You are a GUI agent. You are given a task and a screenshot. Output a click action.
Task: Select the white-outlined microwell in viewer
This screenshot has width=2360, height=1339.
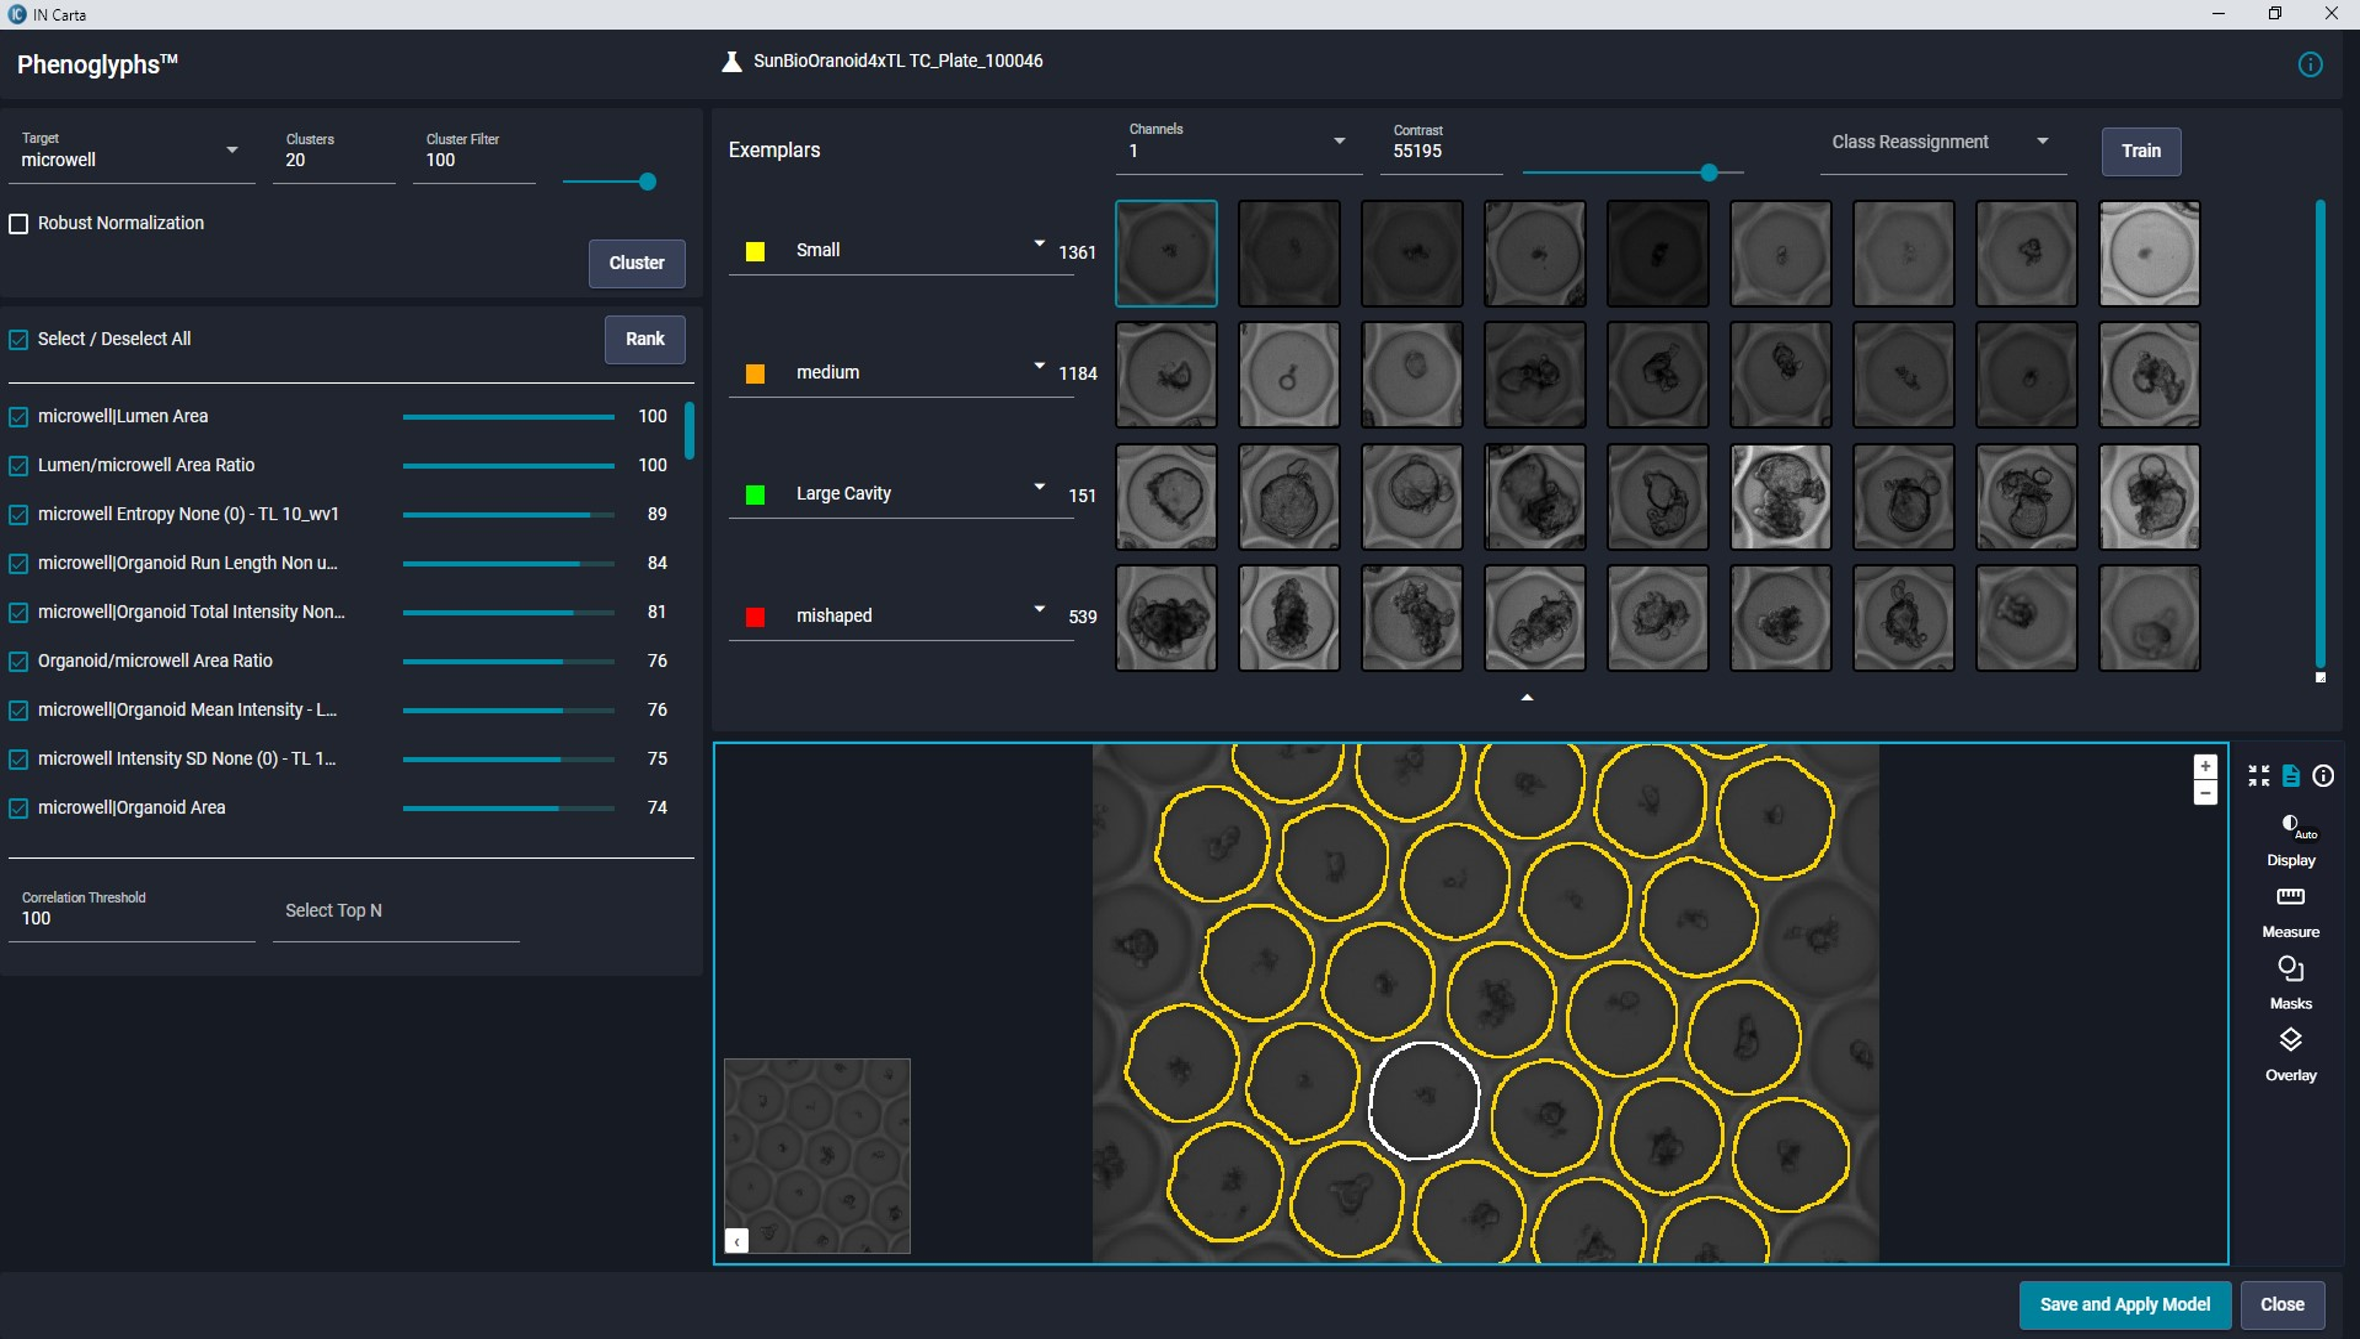point(1424,1101)
